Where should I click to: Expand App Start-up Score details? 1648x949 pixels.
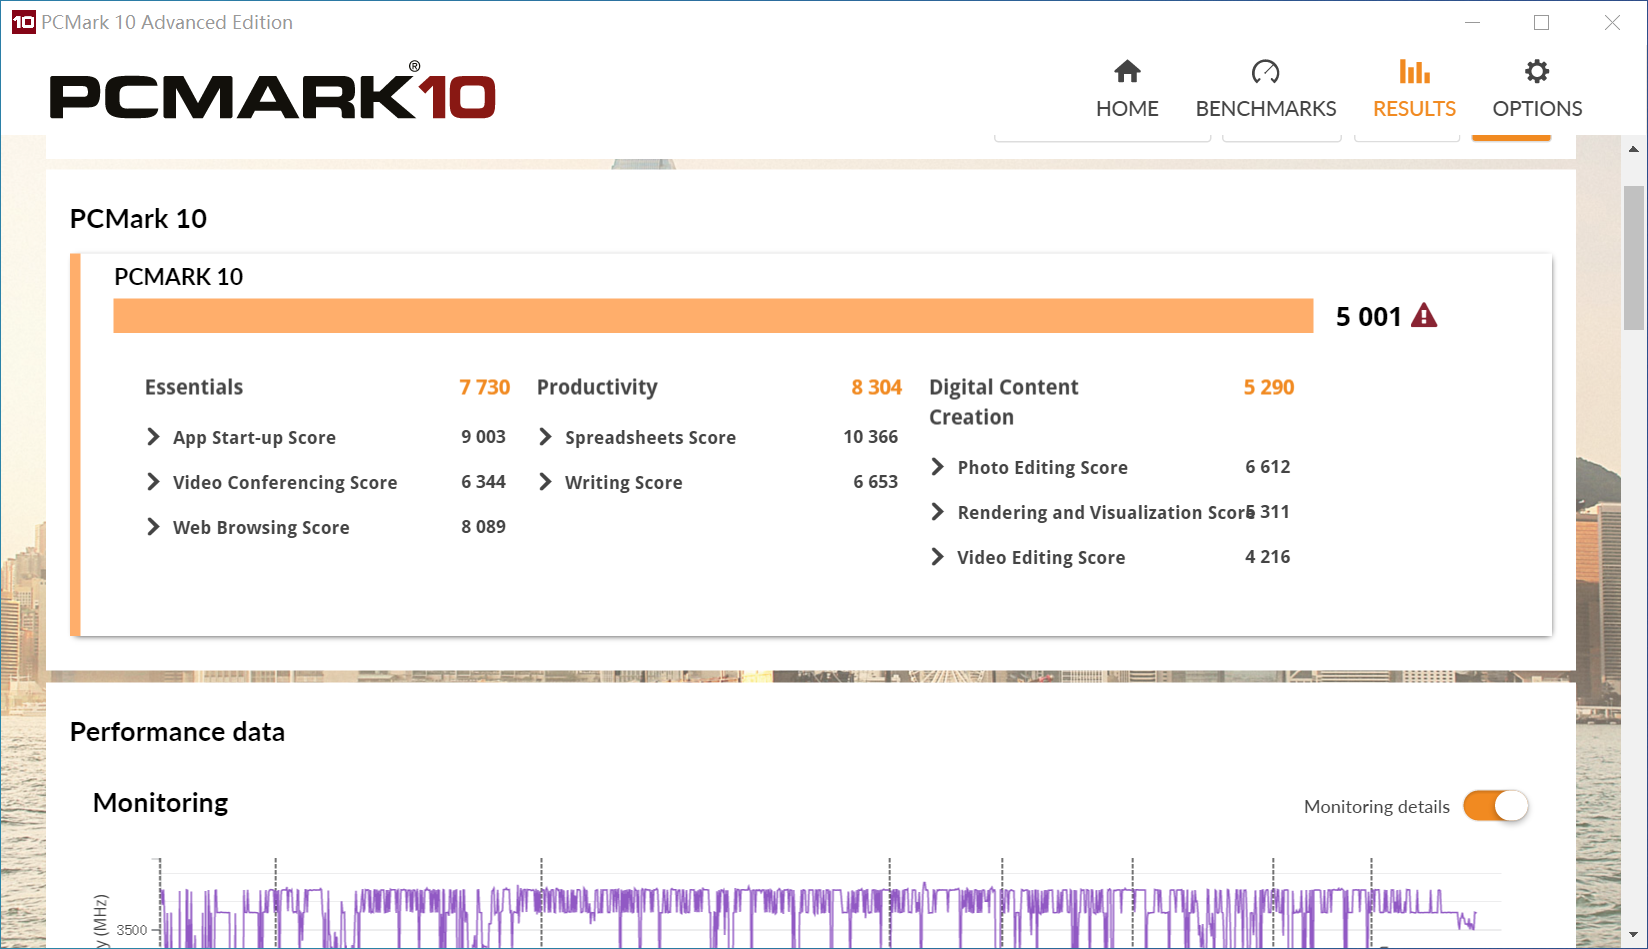coord(153,437)
